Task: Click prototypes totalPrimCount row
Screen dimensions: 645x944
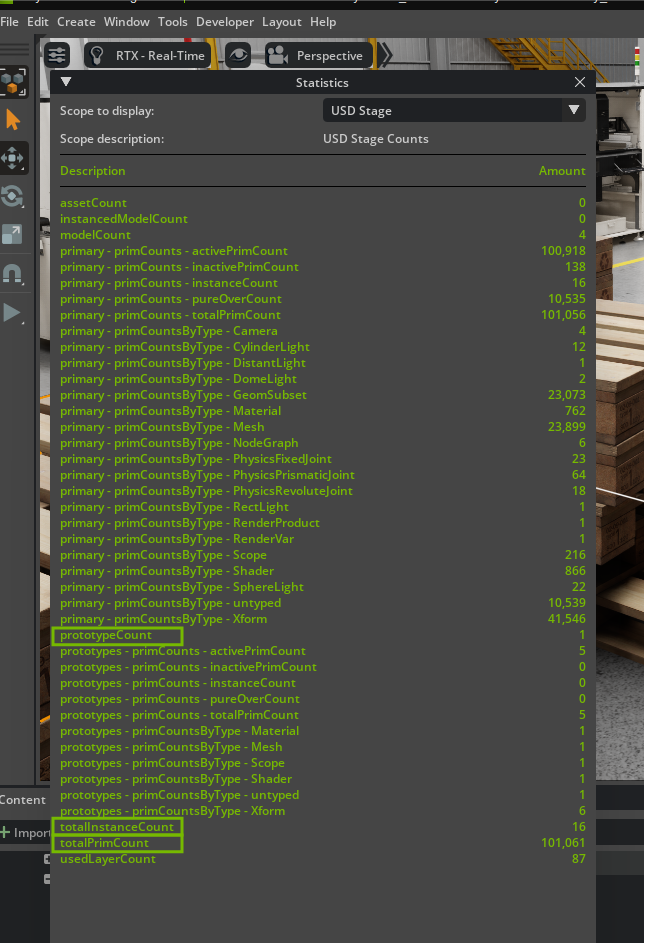Action: coord(323,715)
